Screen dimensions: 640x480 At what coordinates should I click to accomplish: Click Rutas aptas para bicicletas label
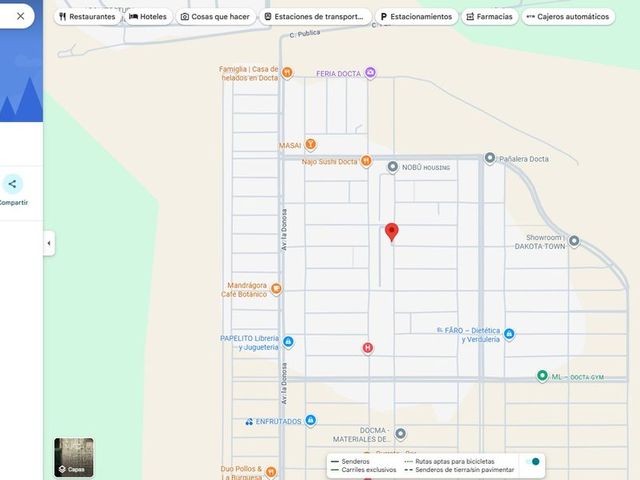[x=455, y=462]
